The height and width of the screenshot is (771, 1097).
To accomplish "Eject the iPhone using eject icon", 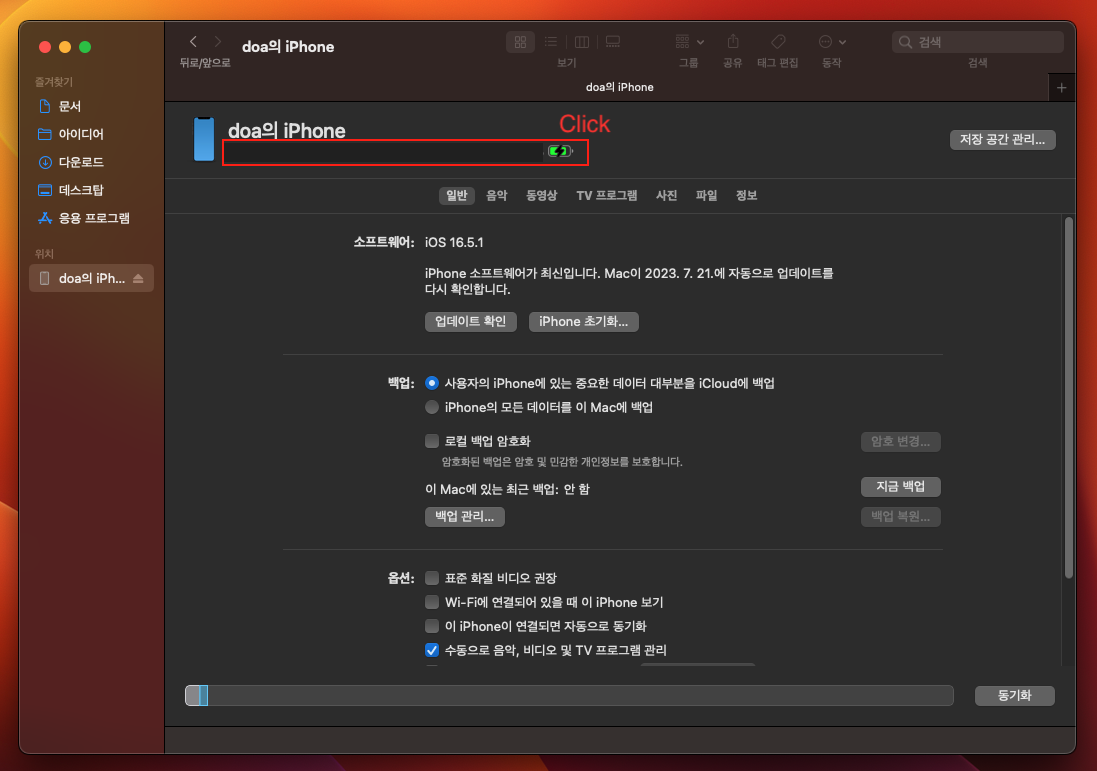I will click(139, 278).
